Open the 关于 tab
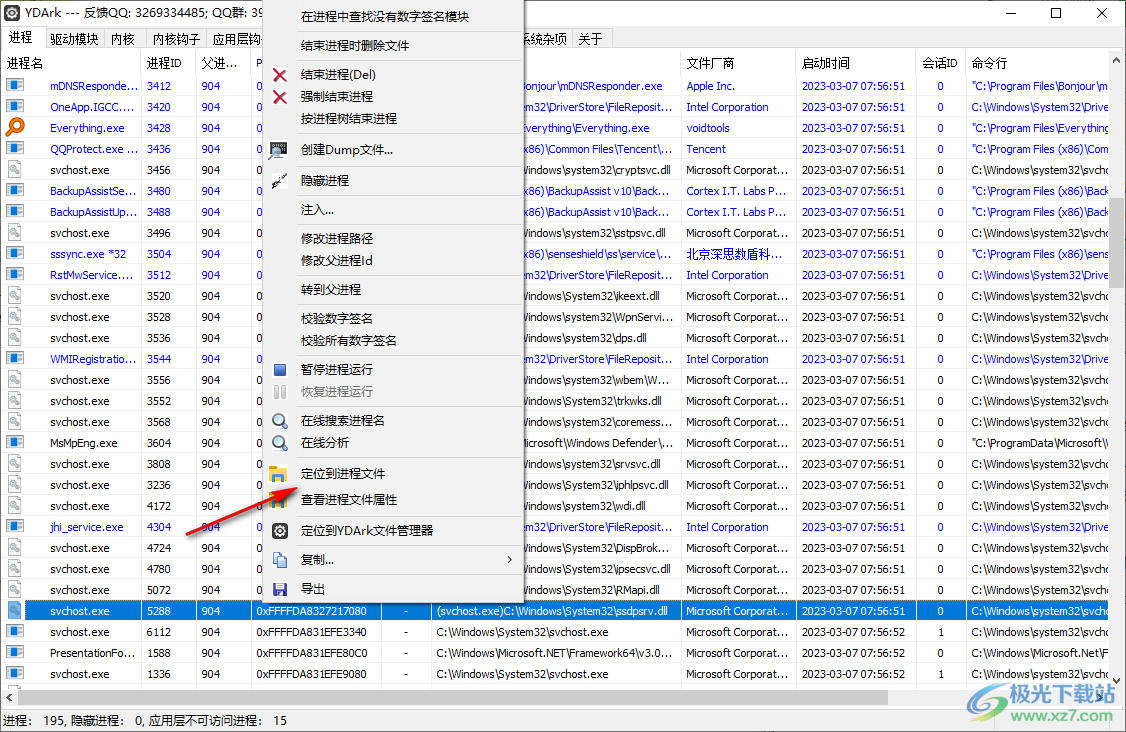1126x732 pixels. [590, 40]
